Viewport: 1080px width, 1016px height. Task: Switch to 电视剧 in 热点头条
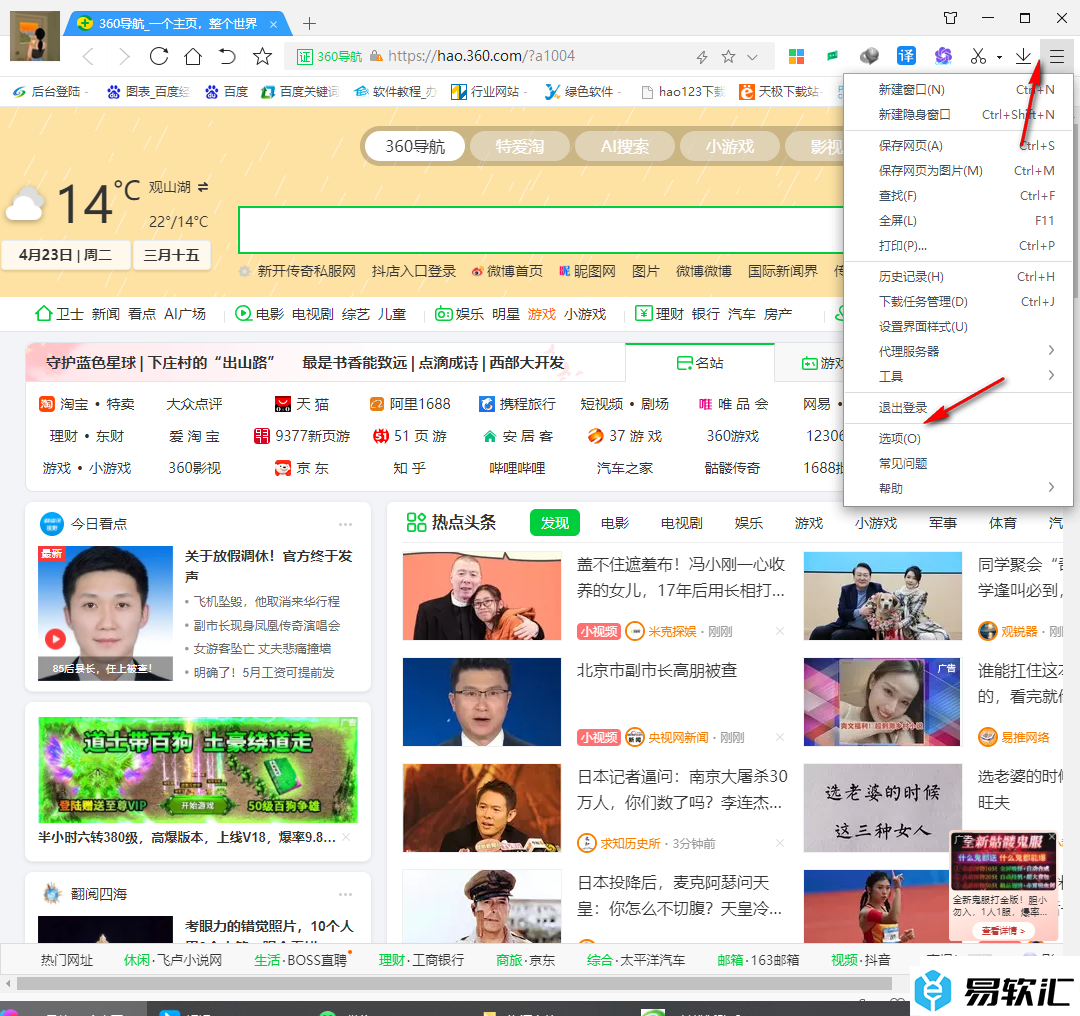point(681,523)
